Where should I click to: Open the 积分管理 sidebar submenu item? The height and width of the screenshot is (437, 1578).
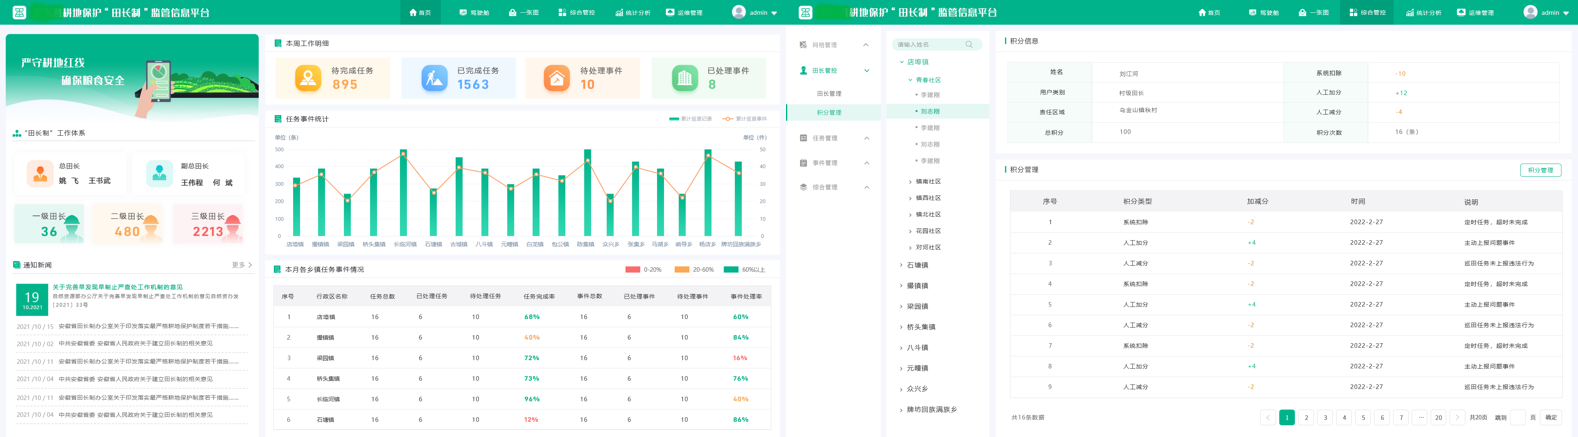point(829,113)
